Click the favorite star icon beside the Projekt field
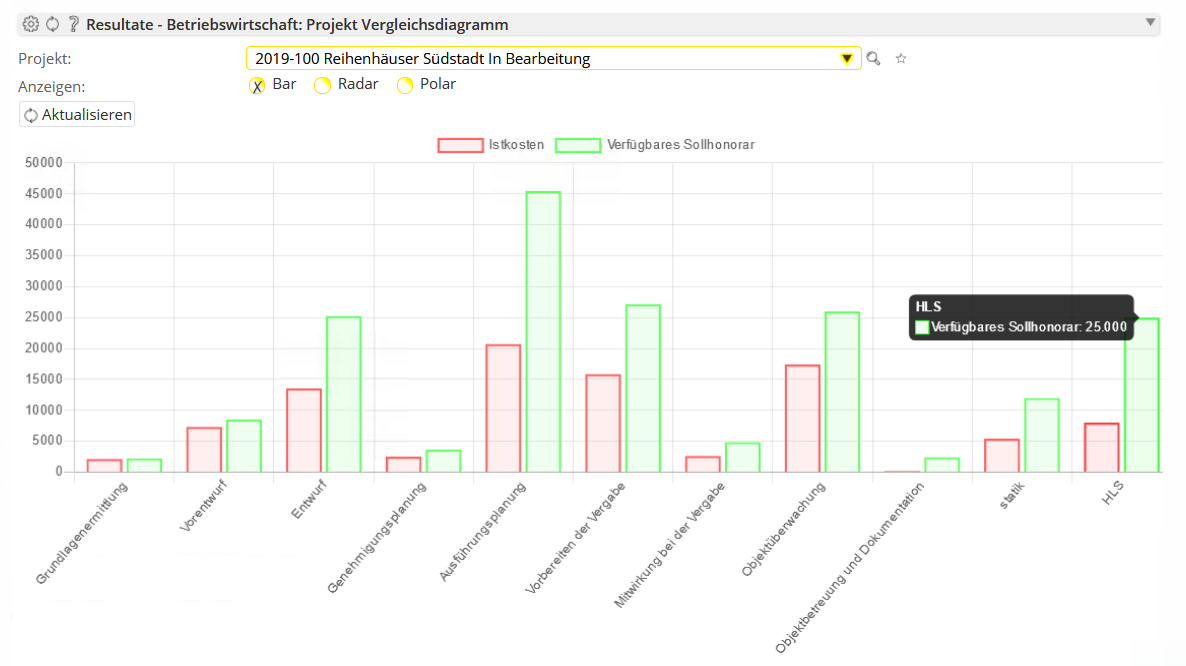 click(901, 59)
